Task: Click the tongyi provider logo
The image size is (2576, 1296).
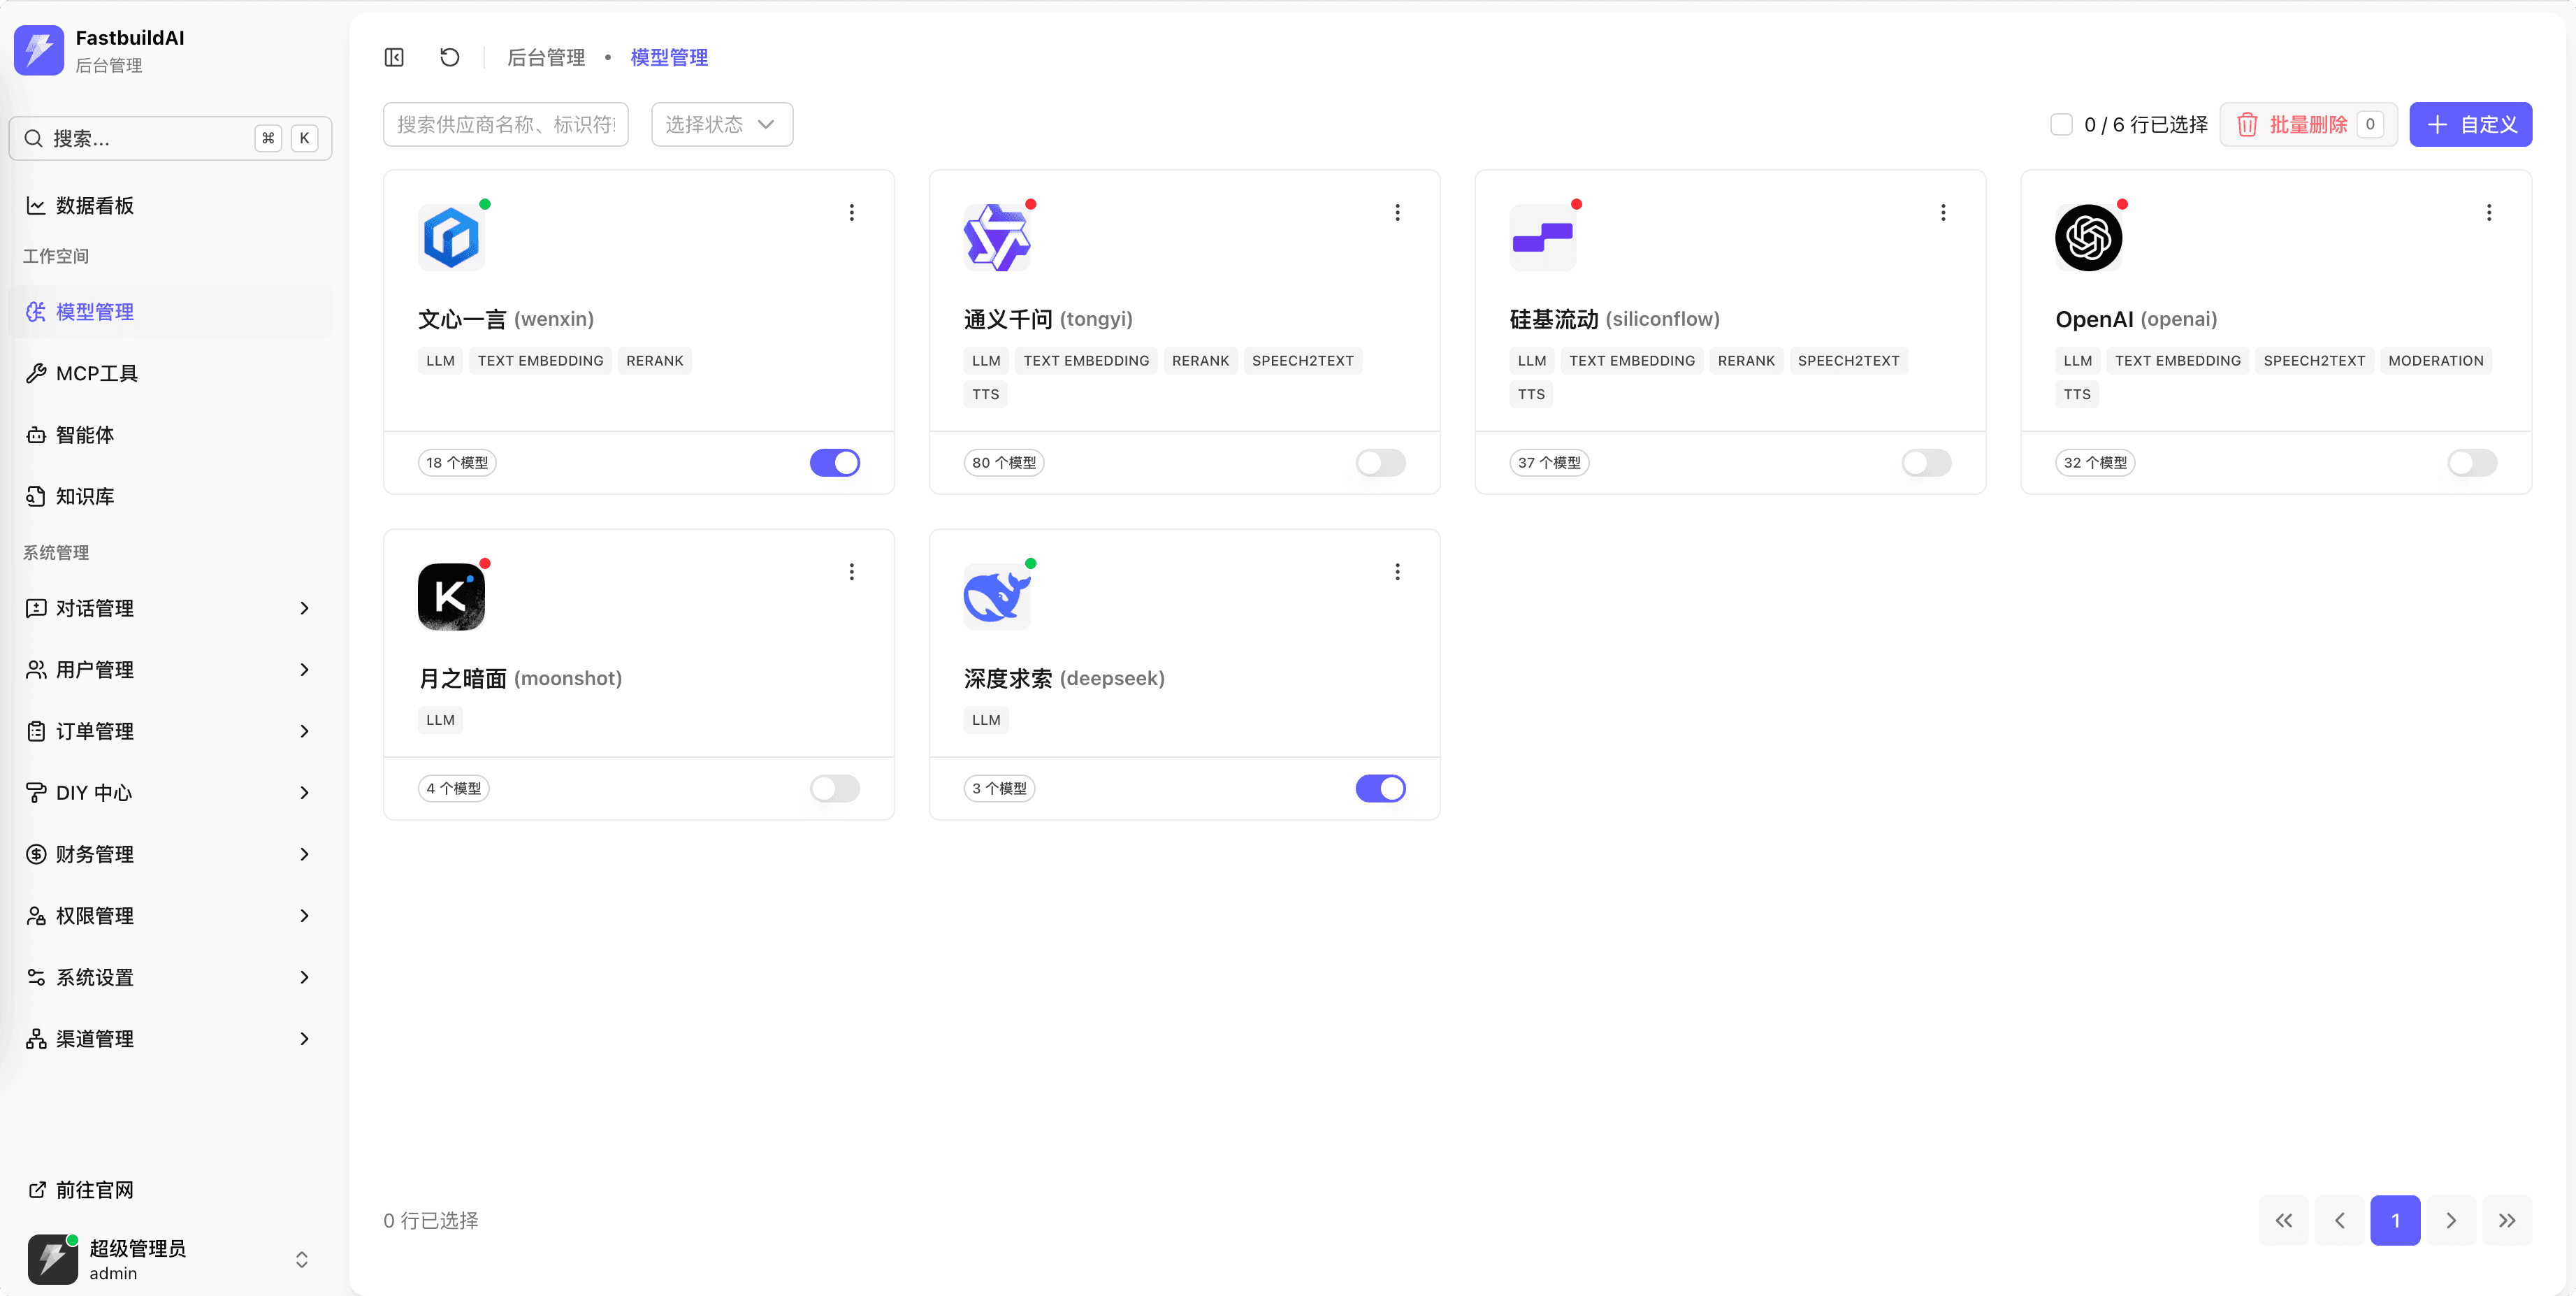Action: point(996,238)
